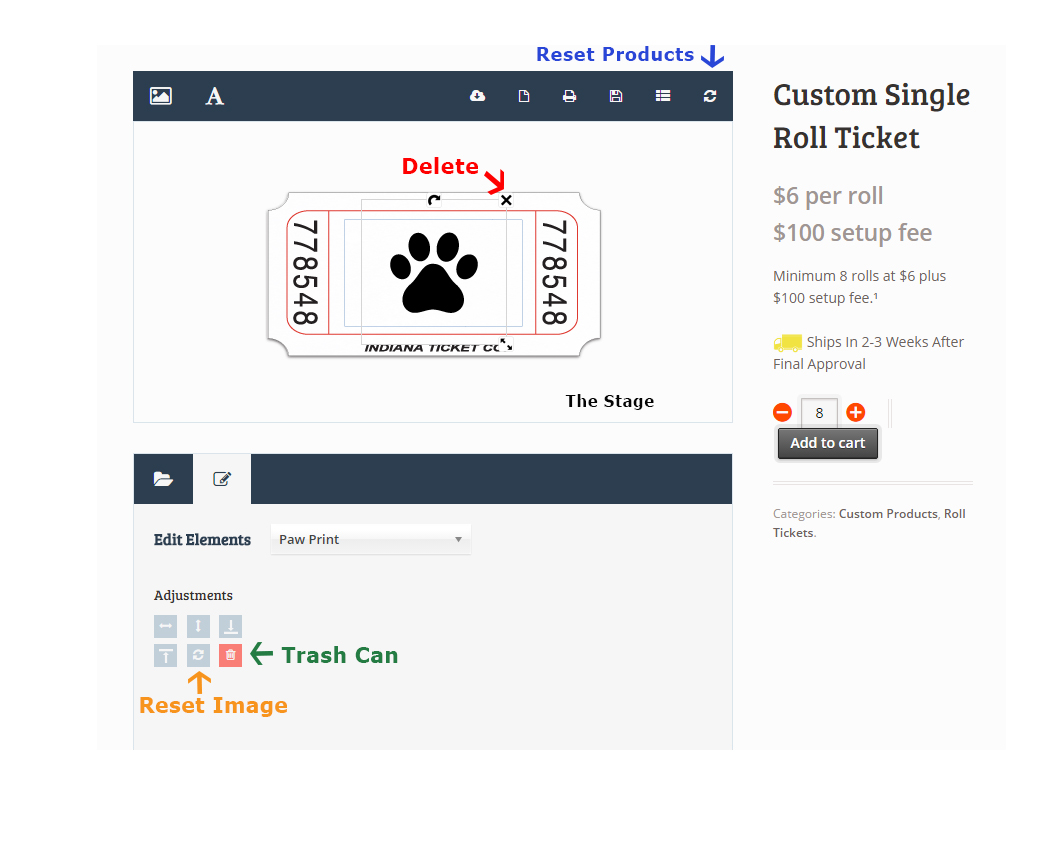This screenshot has height=864, width=1048.
Task: Select the Add Text 'A' tool
Action: [214, 96]
